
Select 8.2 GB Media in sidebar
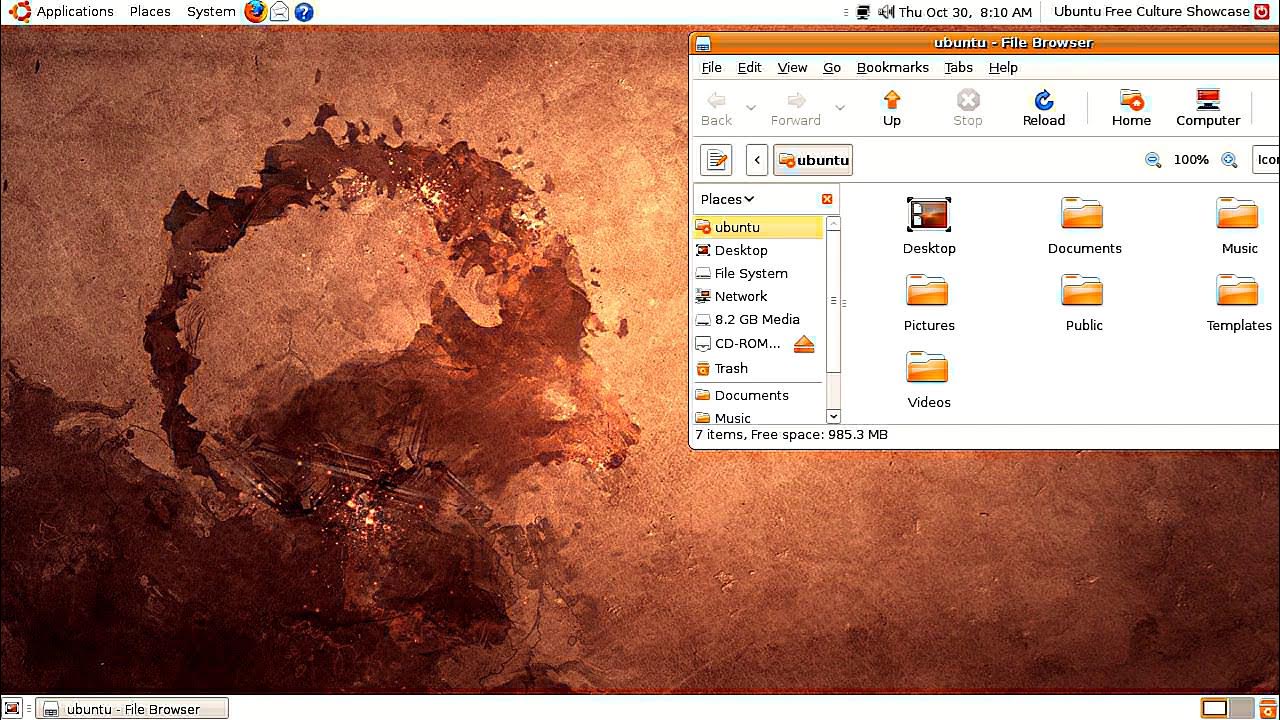(758, 319)
